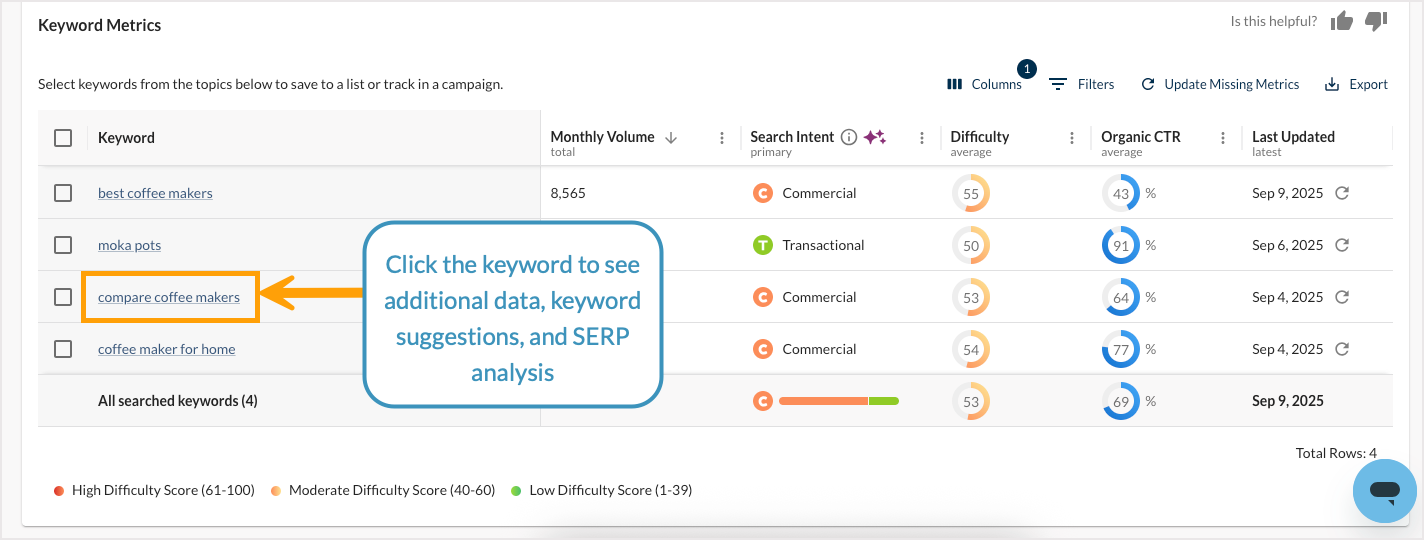Screen dimensions: 1424x540
Task: Open the Filters panel
Action: tap(1081, 84)
